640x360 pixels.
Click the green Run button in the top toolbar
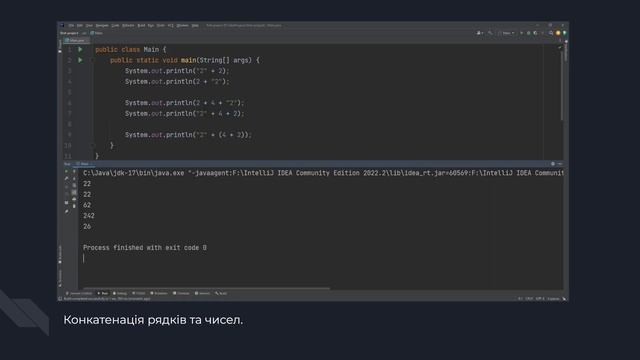(522, 33)
